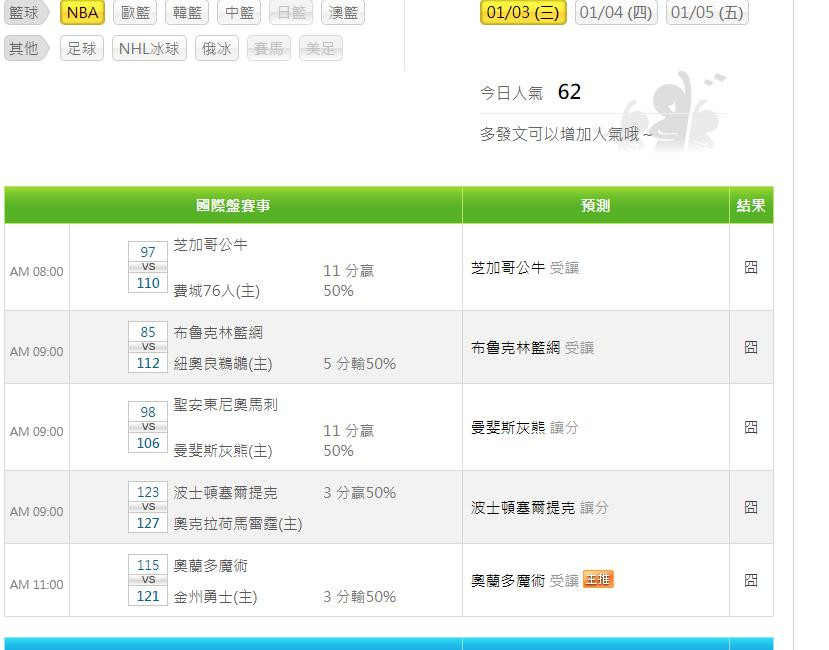The height and width of the screenshot is (650, 829).
Task: Click result icon for 布魯克林籃網 prediction row
Action: [751, 347]
